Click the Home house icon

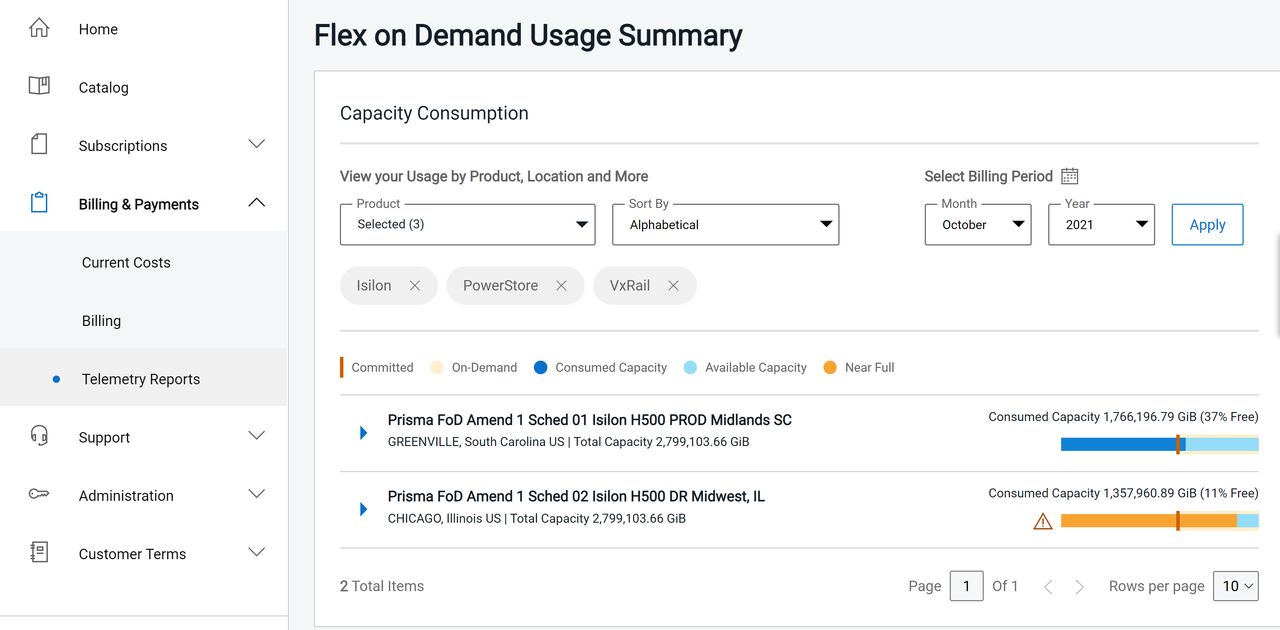tap(39, 28)
